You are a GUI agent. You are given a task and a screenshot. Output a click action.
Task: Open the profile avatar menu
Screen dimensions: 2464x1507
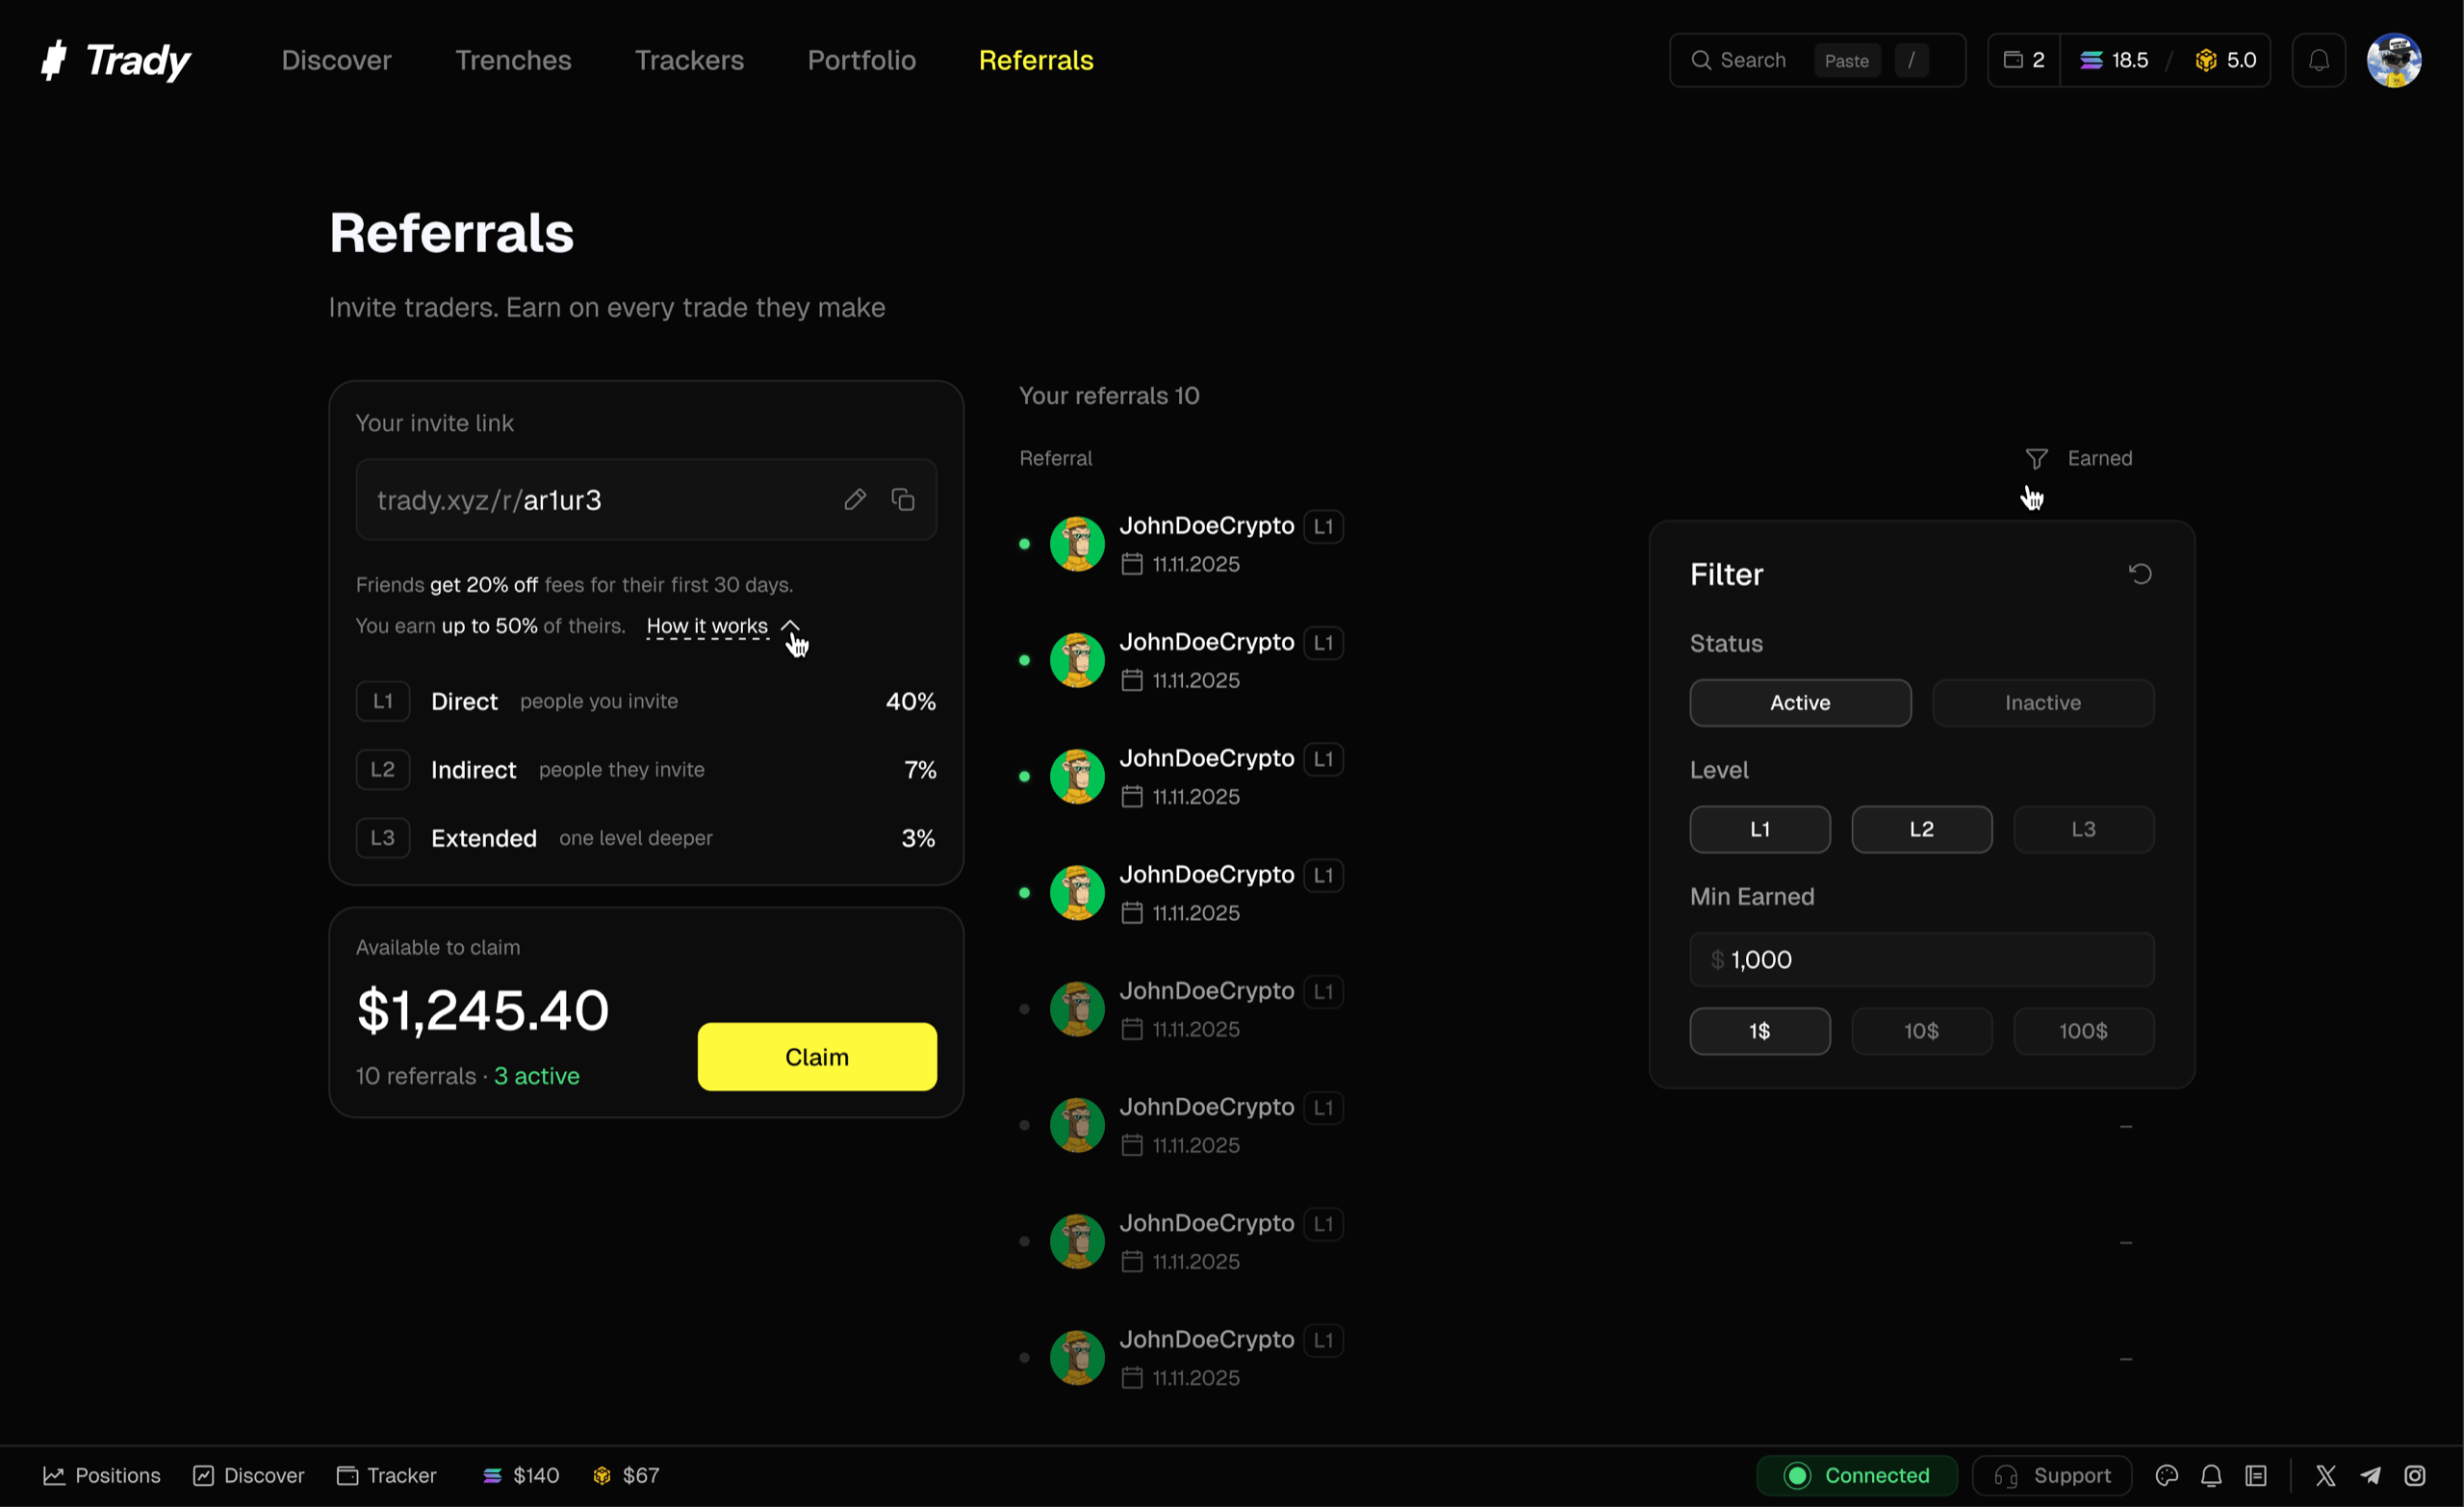pos(2393,60)
